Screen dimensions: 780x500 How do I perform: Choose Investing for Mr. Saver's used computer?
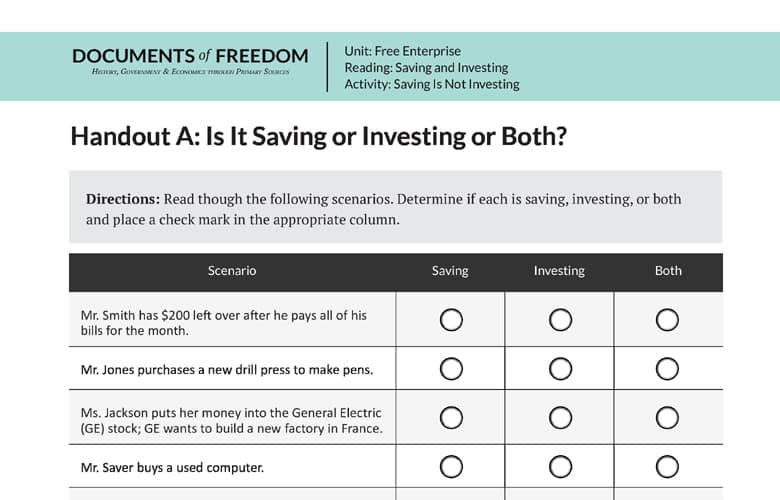click(561, 466)
